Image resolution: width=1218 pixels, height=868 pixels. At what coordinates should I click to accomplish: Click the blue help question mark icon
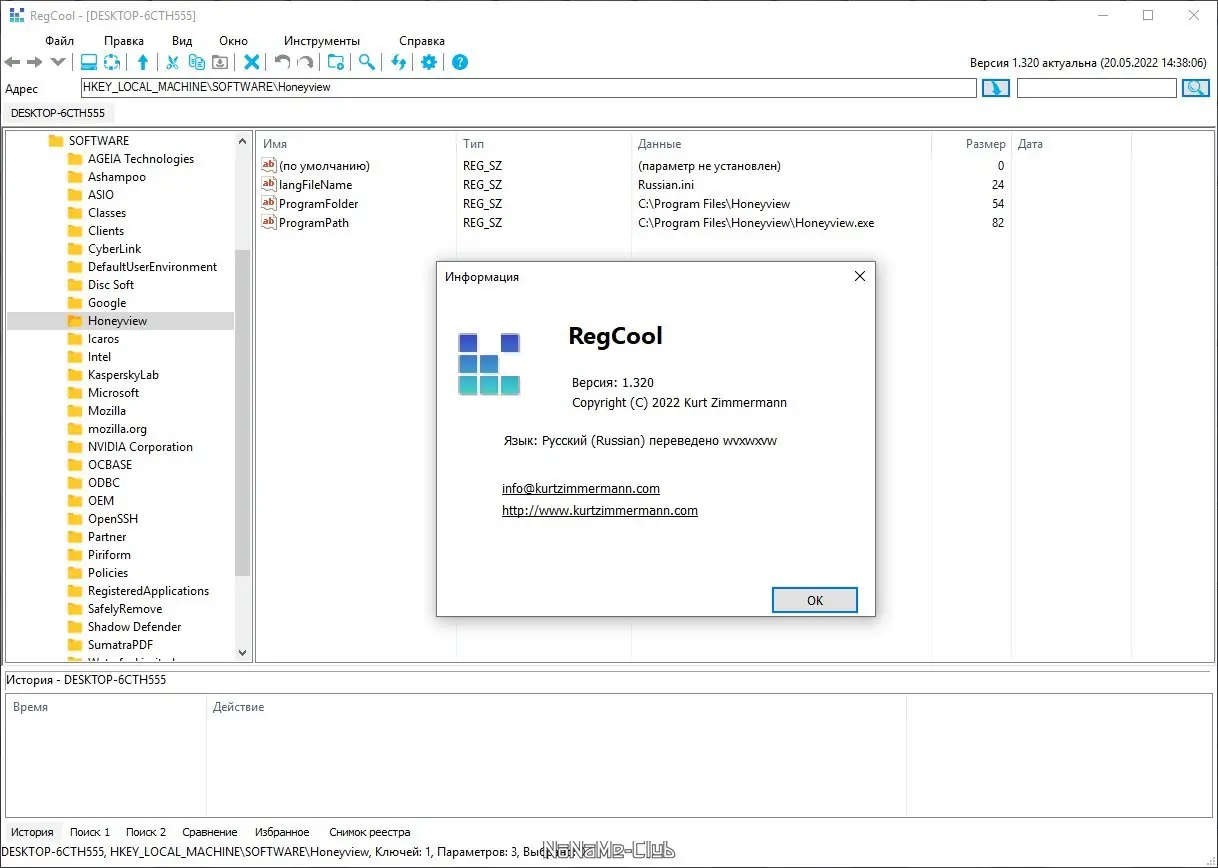pyautogui.click(x=460, y=62)
